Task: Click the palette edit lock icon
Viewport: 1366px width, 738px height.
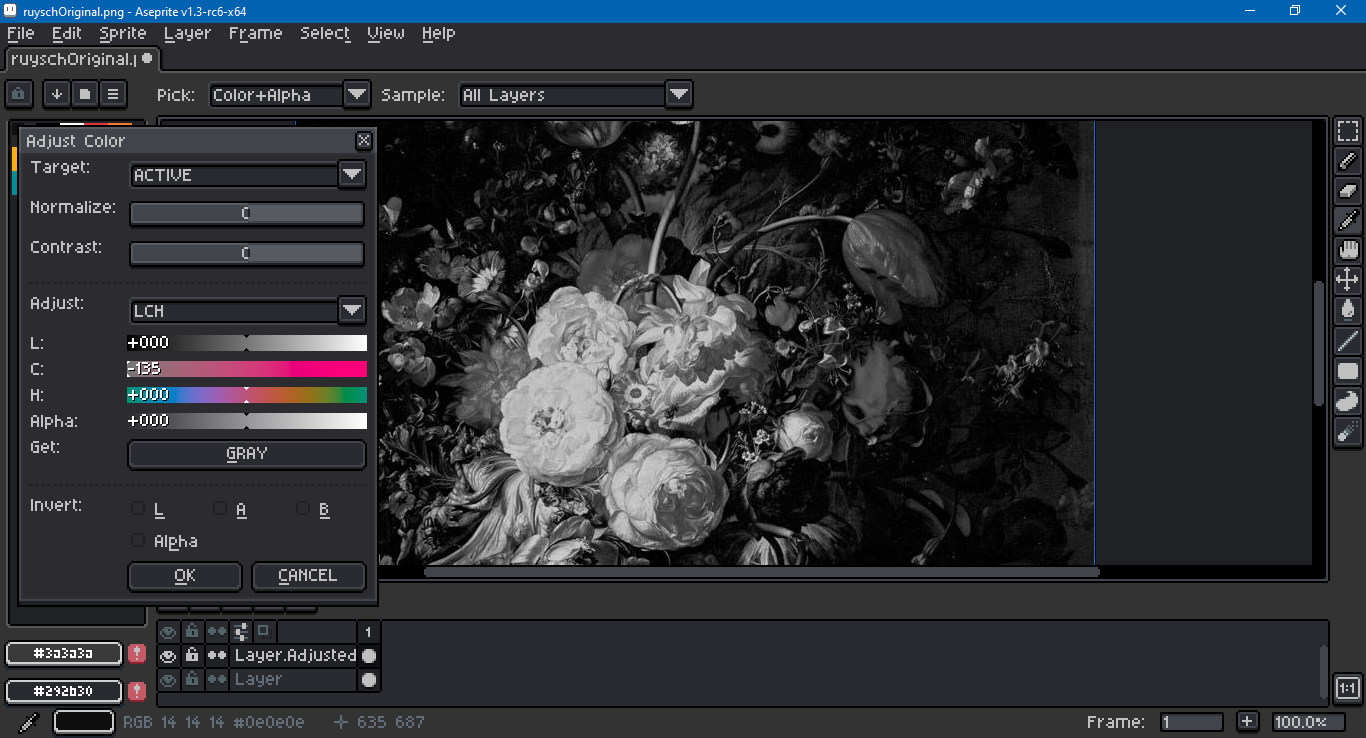Action: pos(19,94)
